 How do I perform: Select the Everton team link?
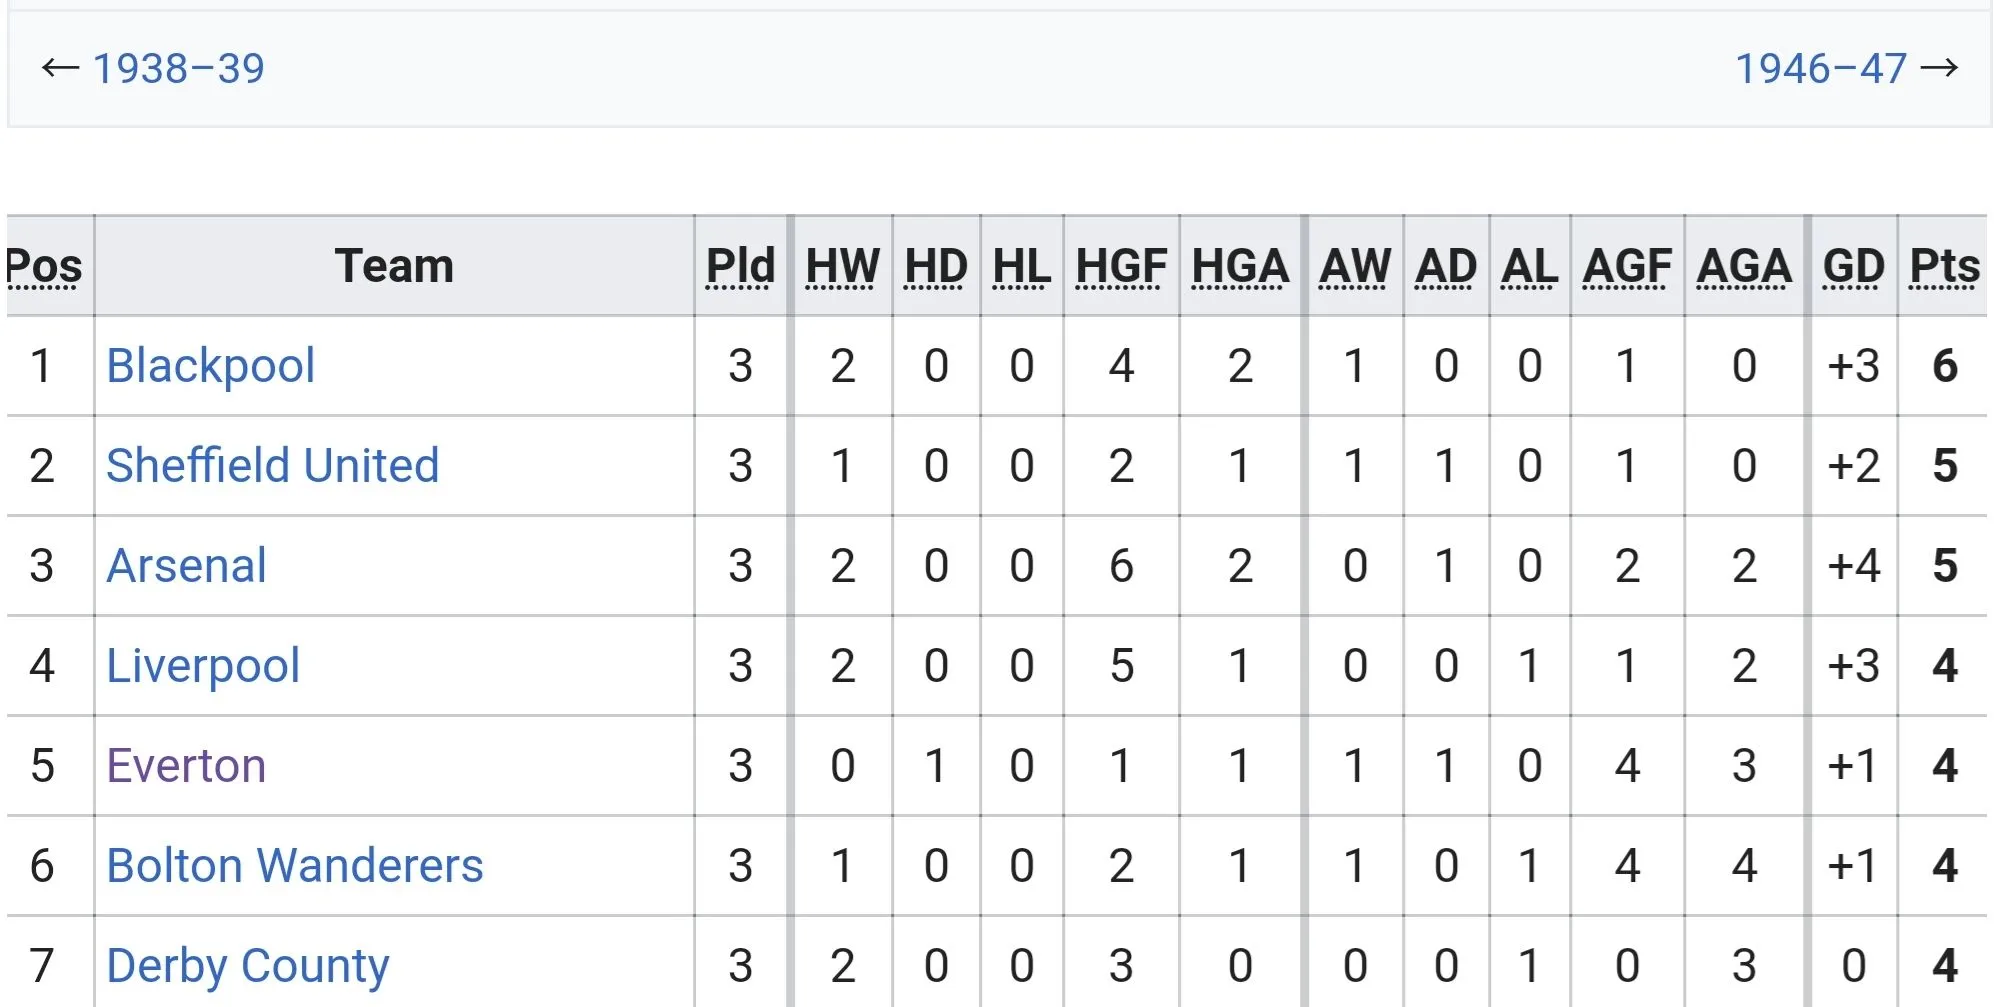(186, 766)
